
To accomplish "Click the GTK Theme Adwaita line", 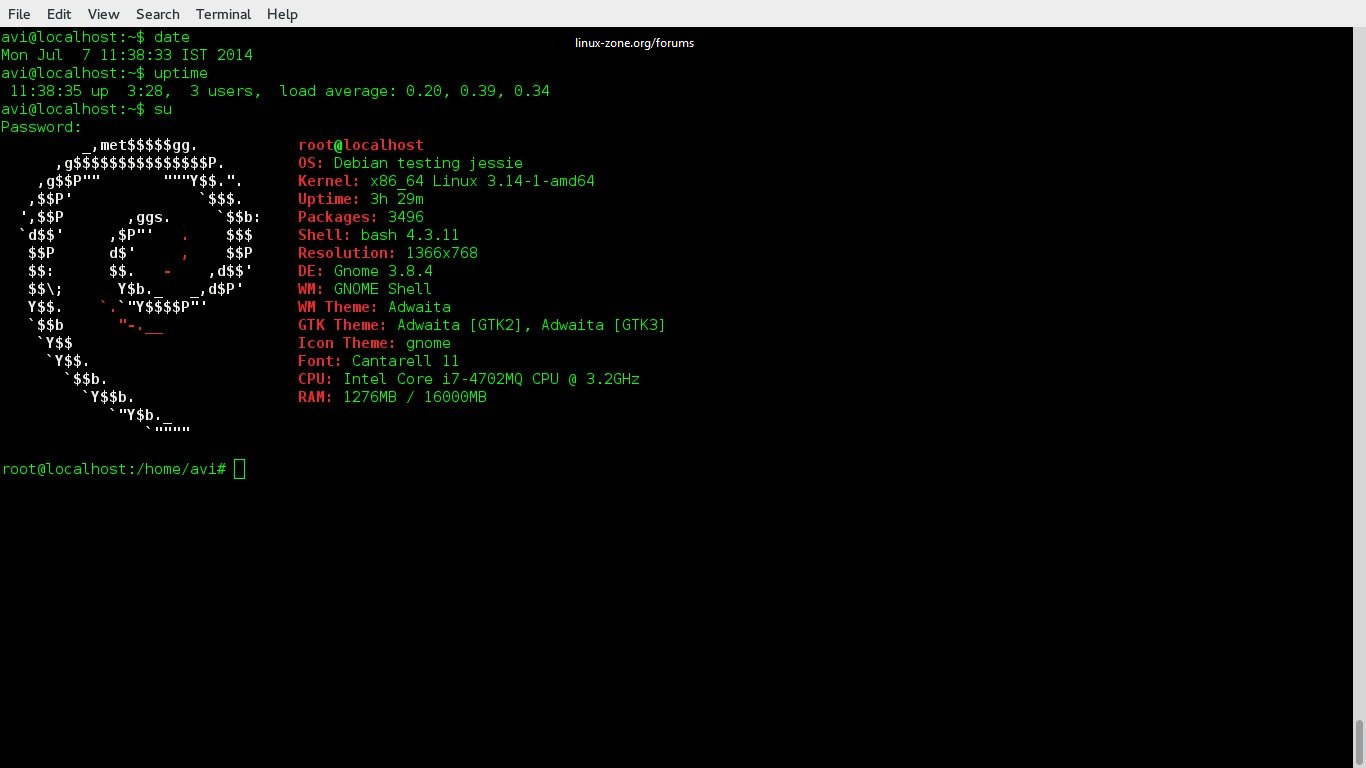I will point(481,325).
